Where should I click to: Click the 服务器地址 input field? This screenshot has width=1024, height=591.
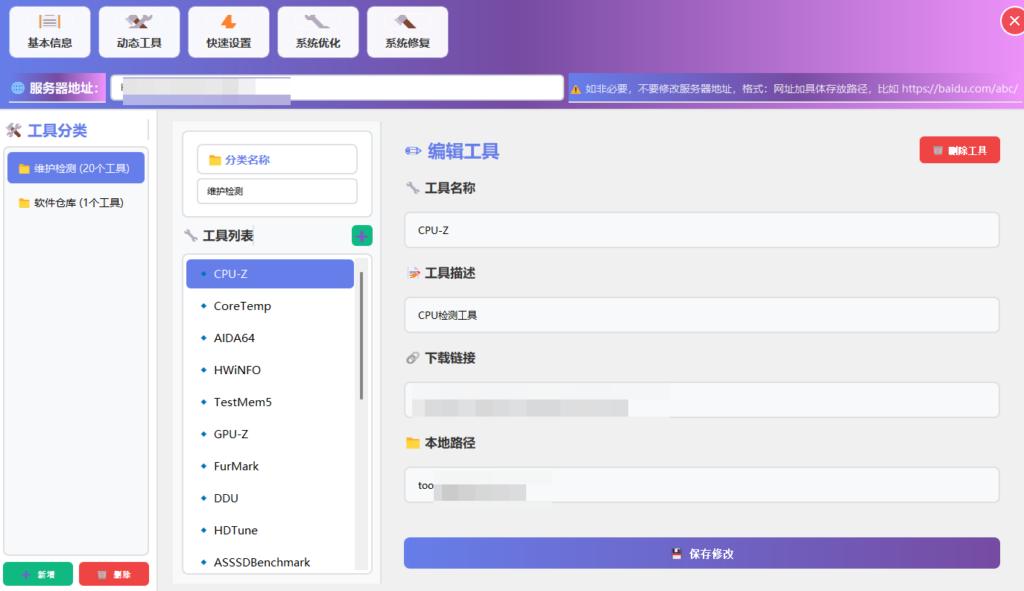click(337, 88)
